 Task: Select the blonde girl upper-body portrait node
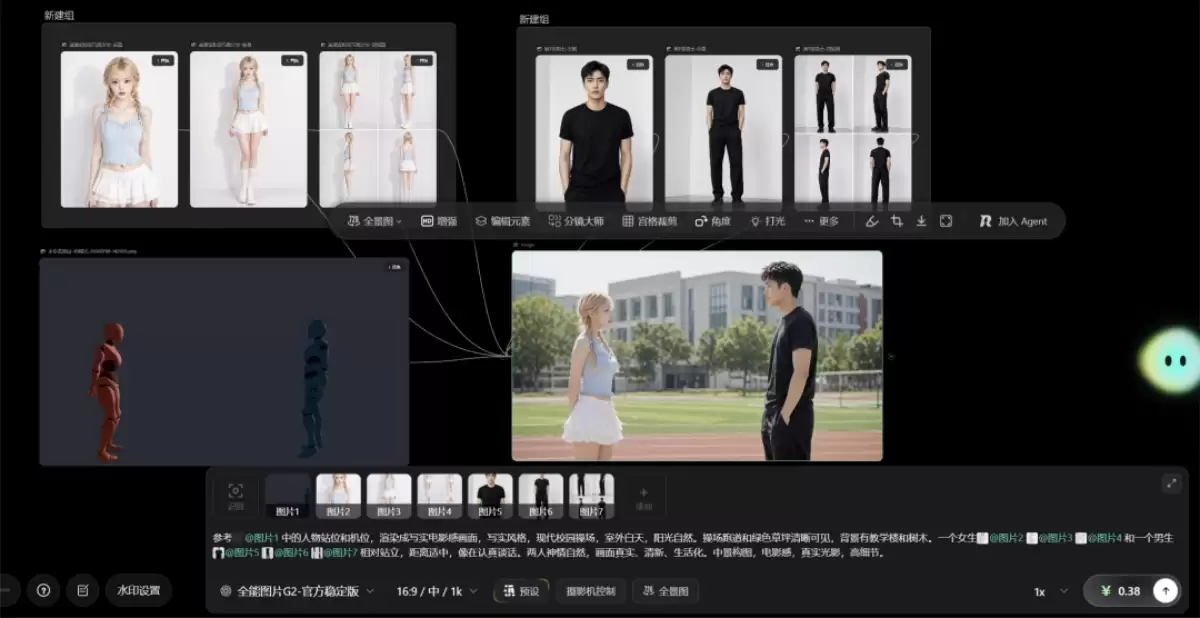point(119,129)
